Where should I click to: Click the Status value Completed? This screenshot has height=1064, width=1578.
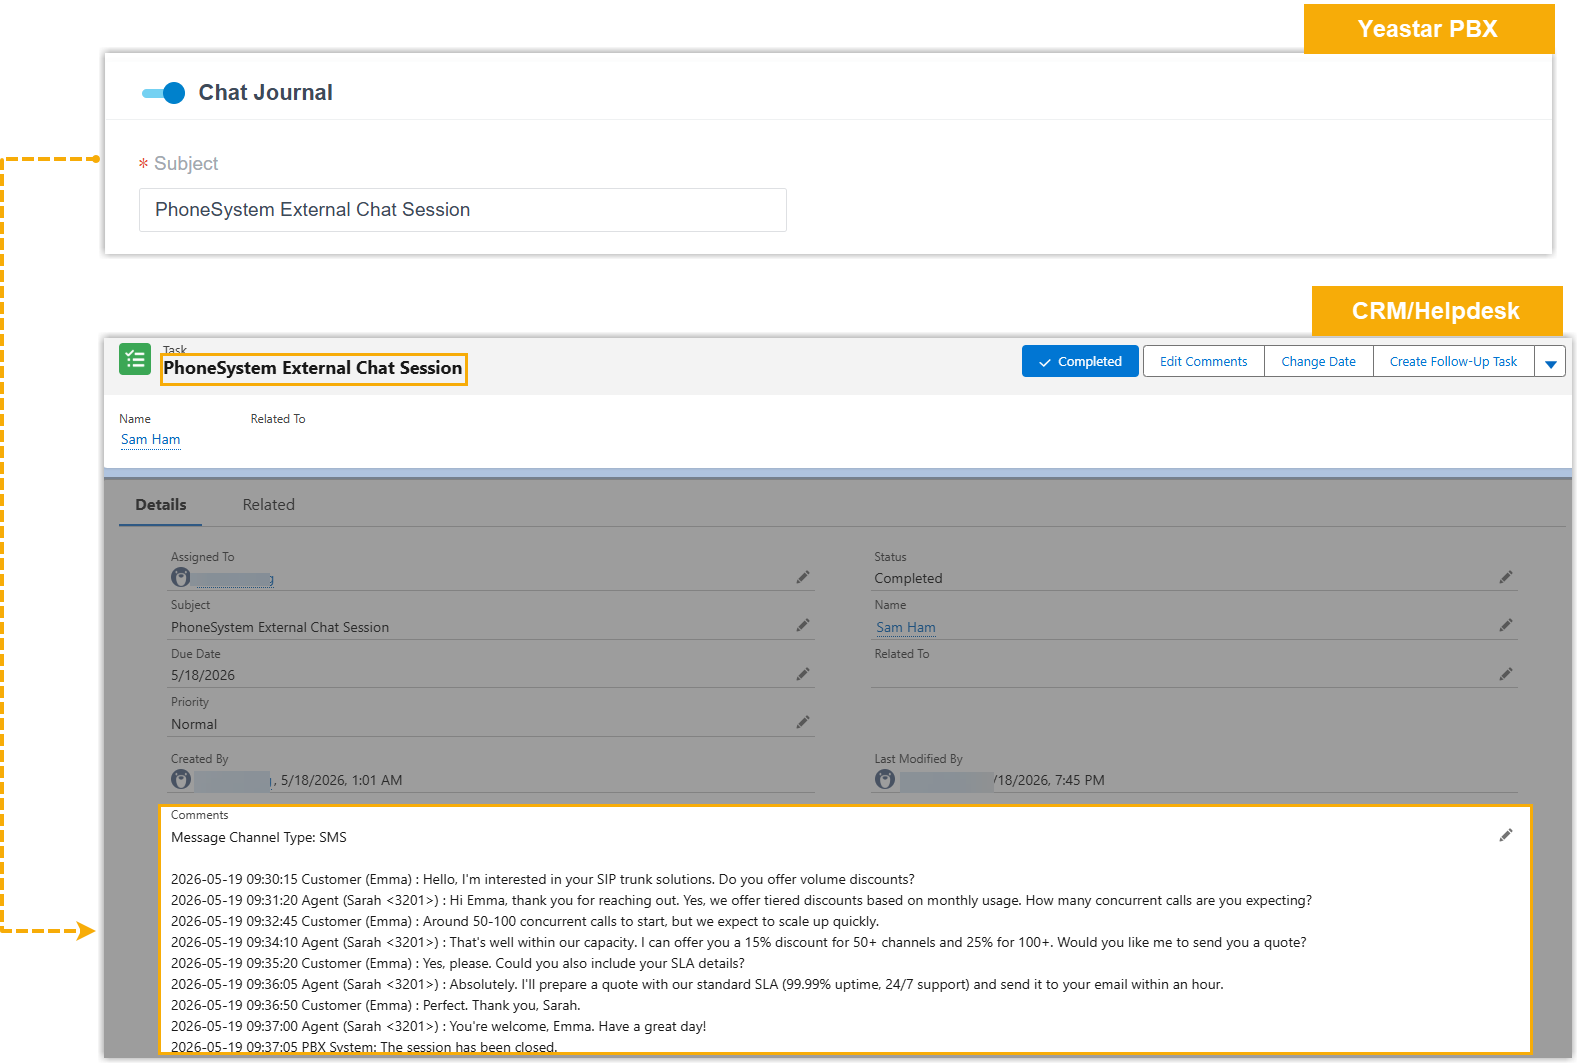coord(908,578)
